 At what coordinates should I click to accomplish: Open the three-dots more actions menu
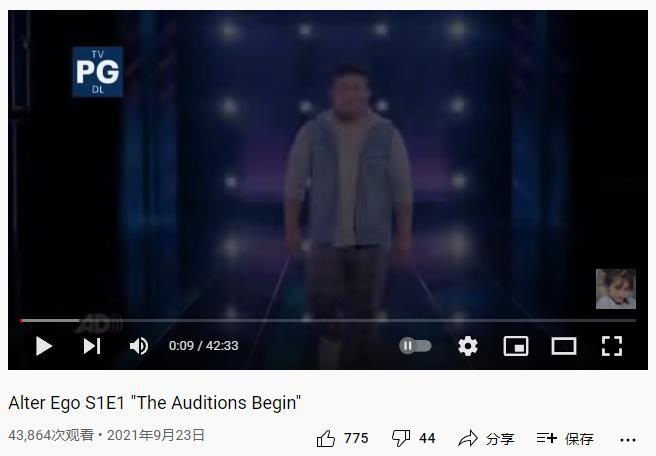[x=628, y=440]
